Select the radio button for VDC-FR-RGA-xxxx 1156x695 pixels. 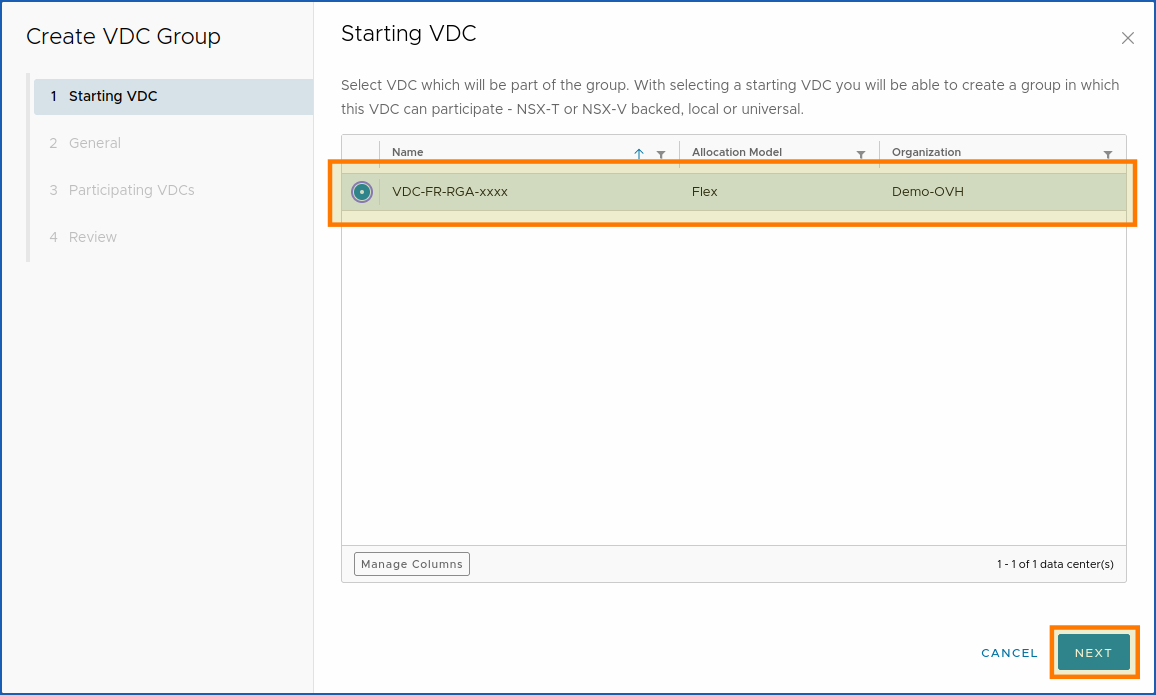click(362, 192)
